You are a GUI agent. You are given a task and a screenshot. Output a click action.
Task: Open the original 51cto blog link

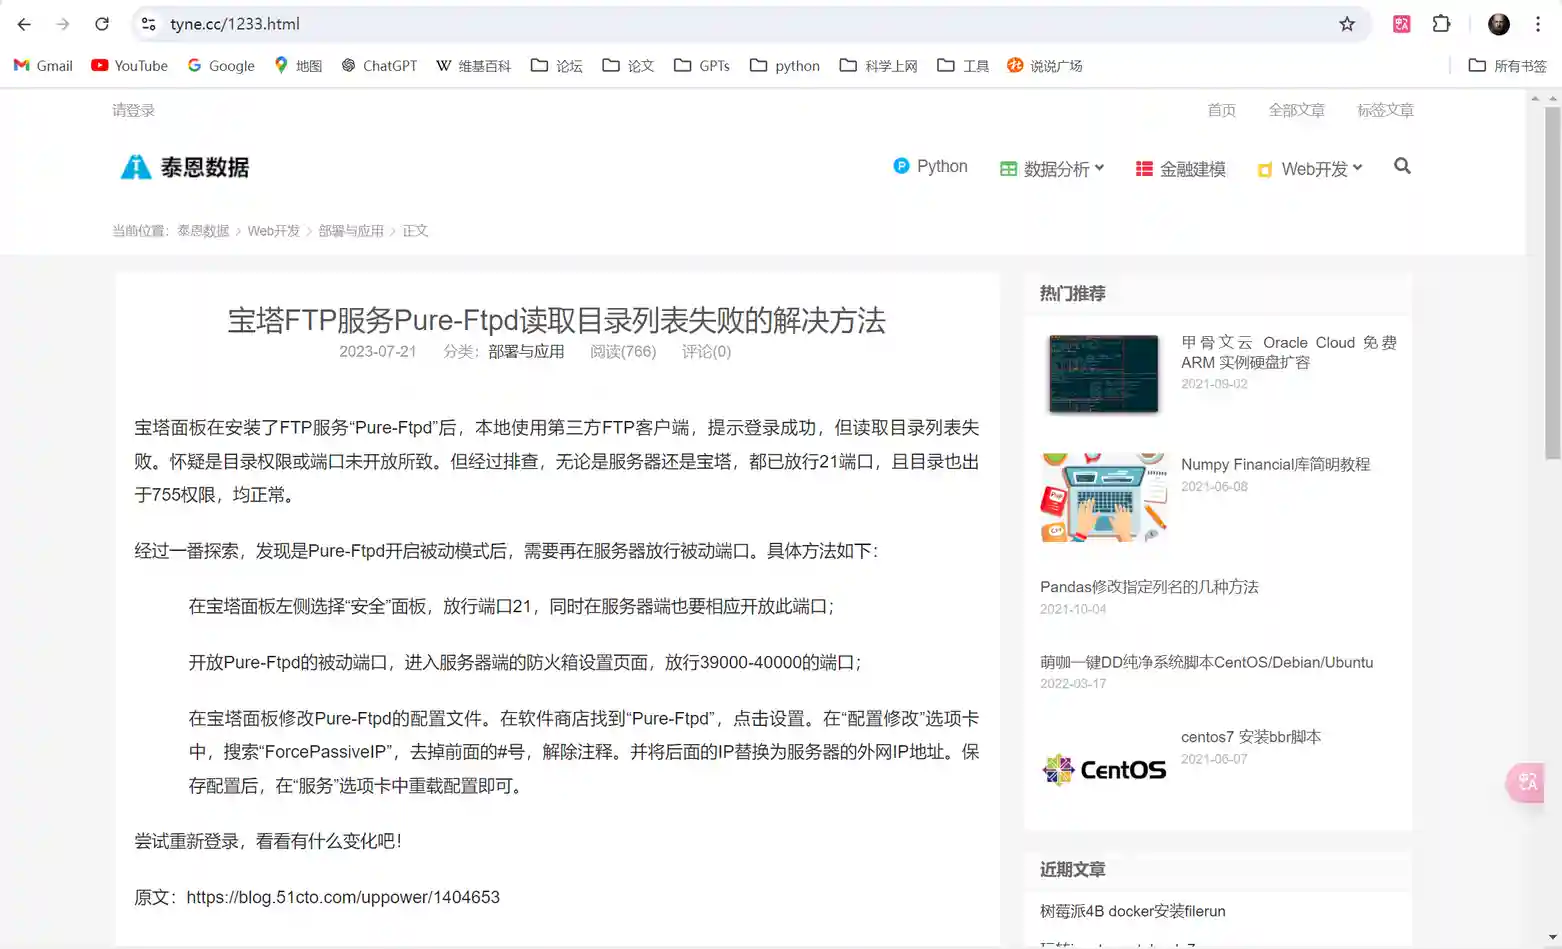pos(343,897)
